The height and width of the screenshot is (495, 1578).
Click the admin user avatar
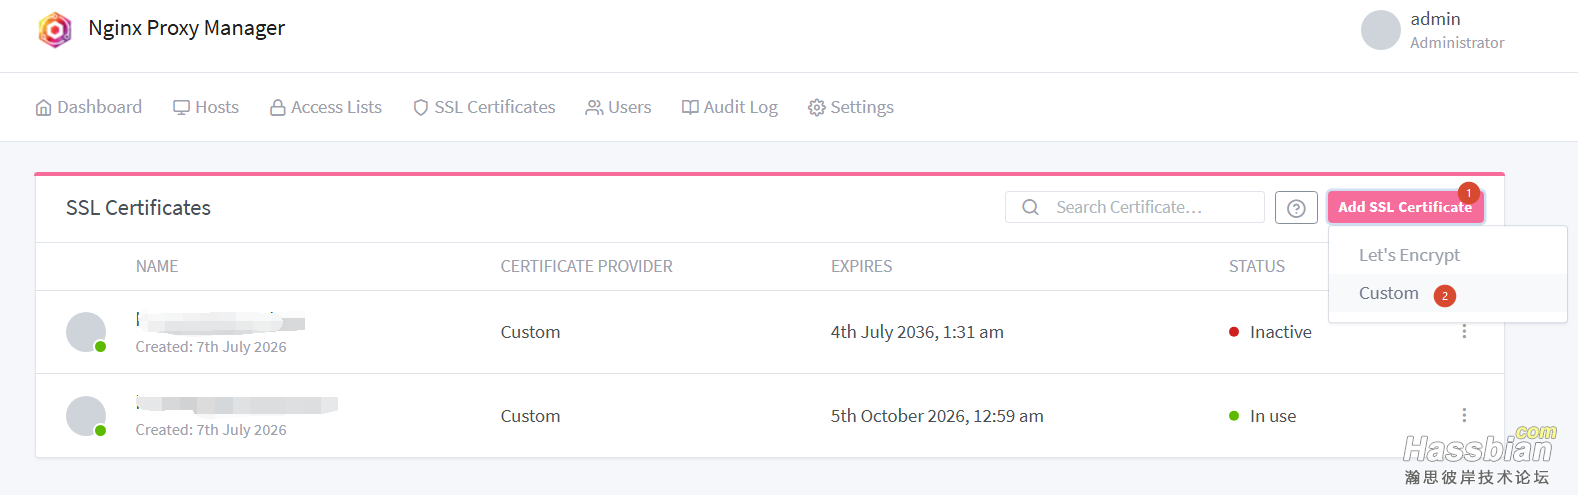point(1380,30)
